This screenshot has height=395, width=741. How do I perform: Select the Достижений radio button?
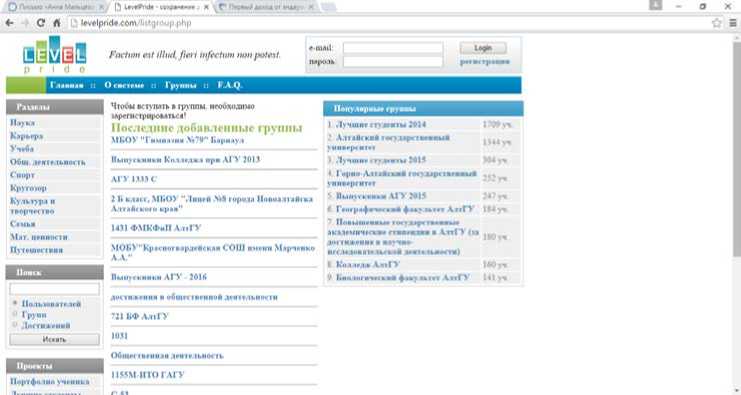tap(15, 325)
